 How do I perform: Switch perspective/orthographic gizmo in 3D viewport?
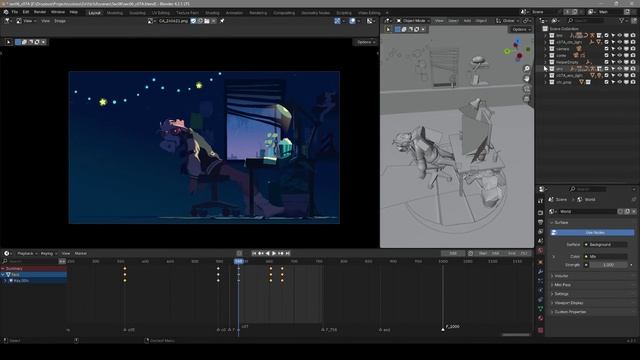click(527, 98)
